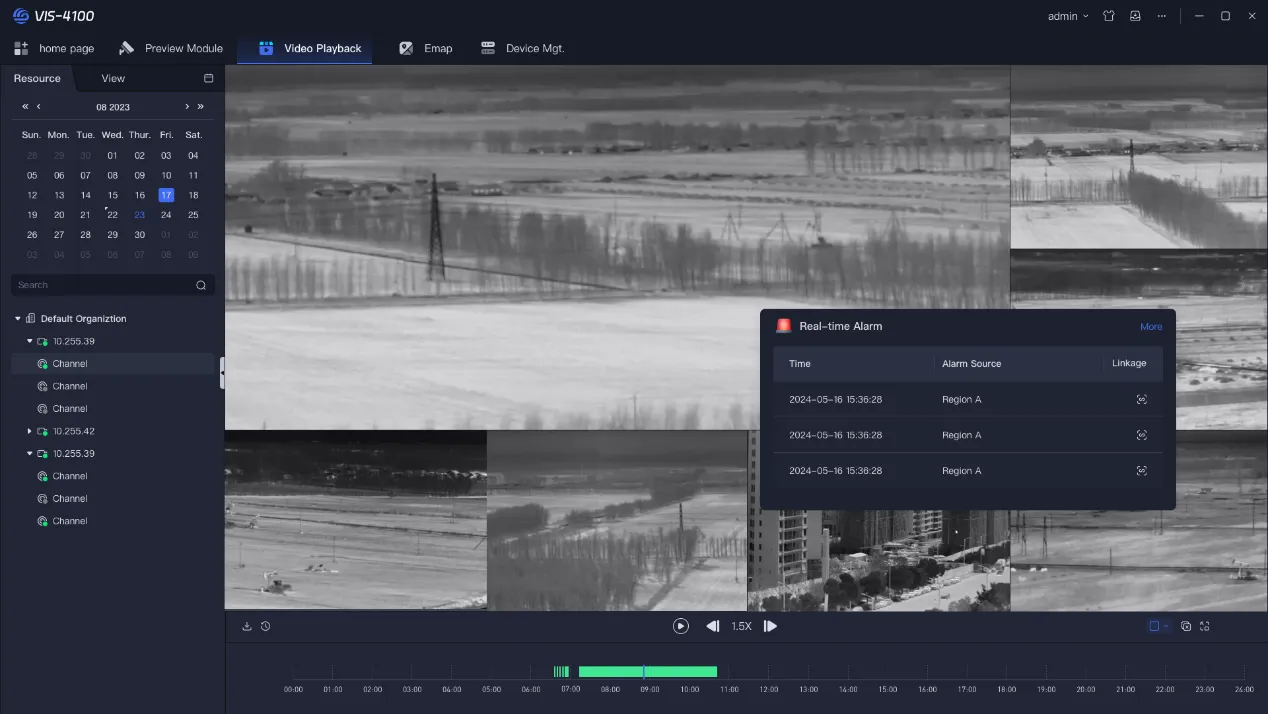This screenshot has height=714, width=1268.
Task: Toggle the screen layout panel icon
Action: (1155, 625)
